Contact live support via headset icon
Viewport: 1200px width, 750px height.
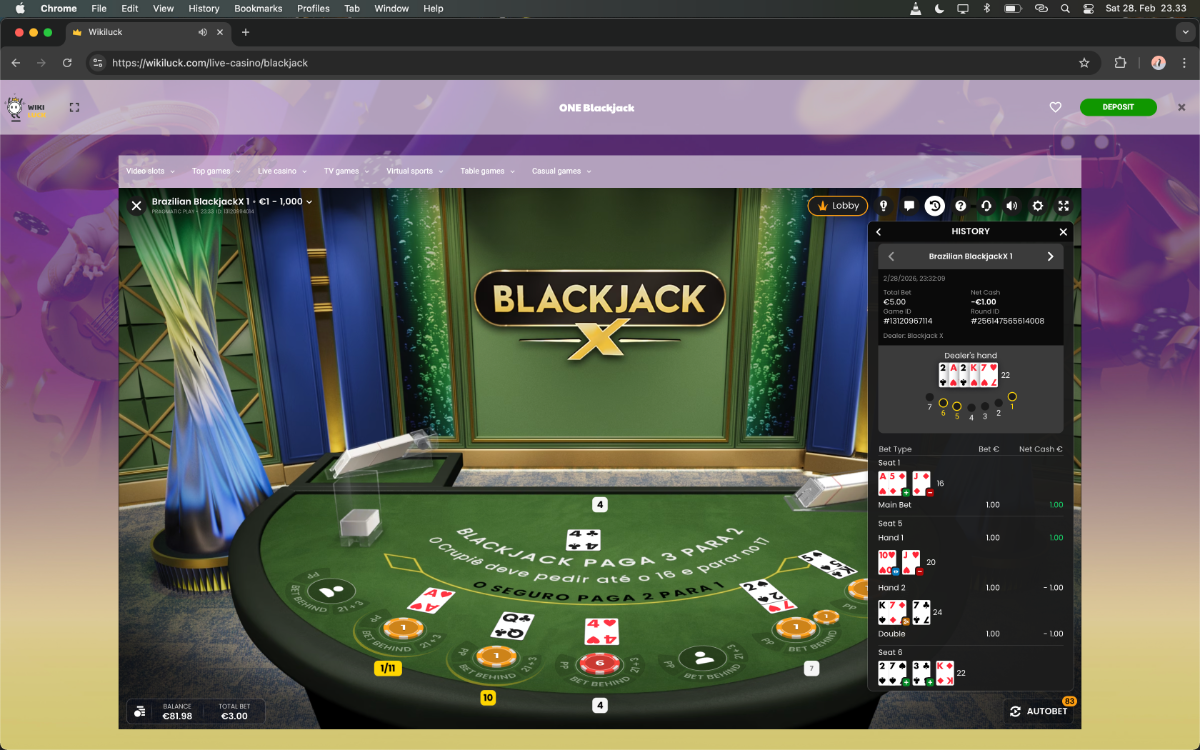[x=986, y=206]
